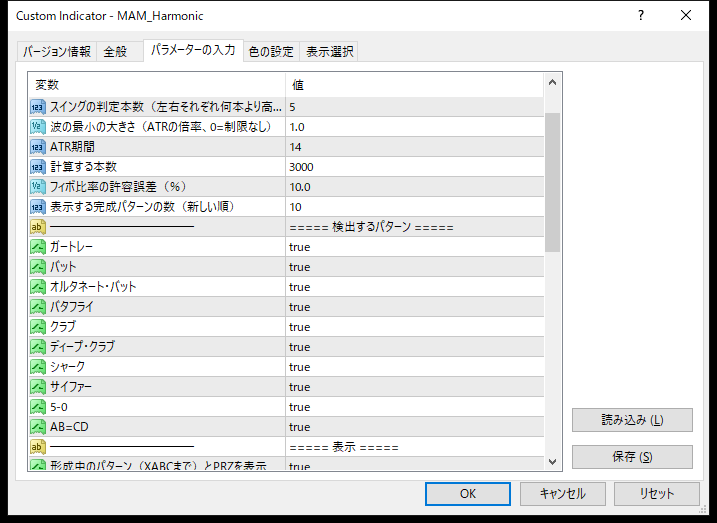This screenshot has width=717, height=523.
Task: Click the scrollbar up arrow
Action: (552, 83)
